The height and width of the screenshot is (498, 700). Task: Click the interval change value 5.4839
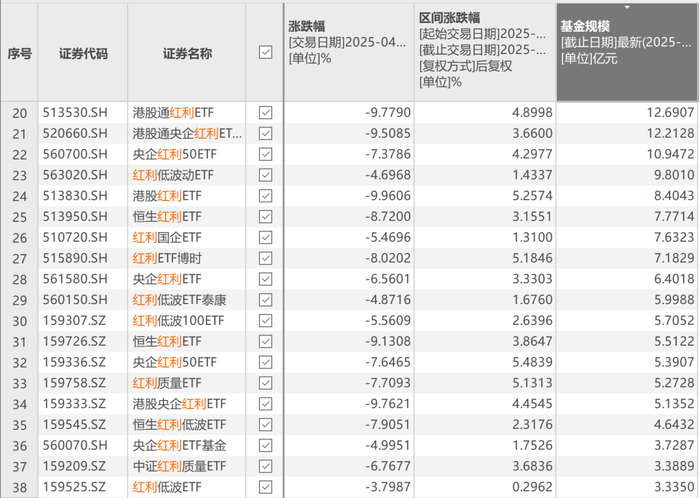[532, 362]
